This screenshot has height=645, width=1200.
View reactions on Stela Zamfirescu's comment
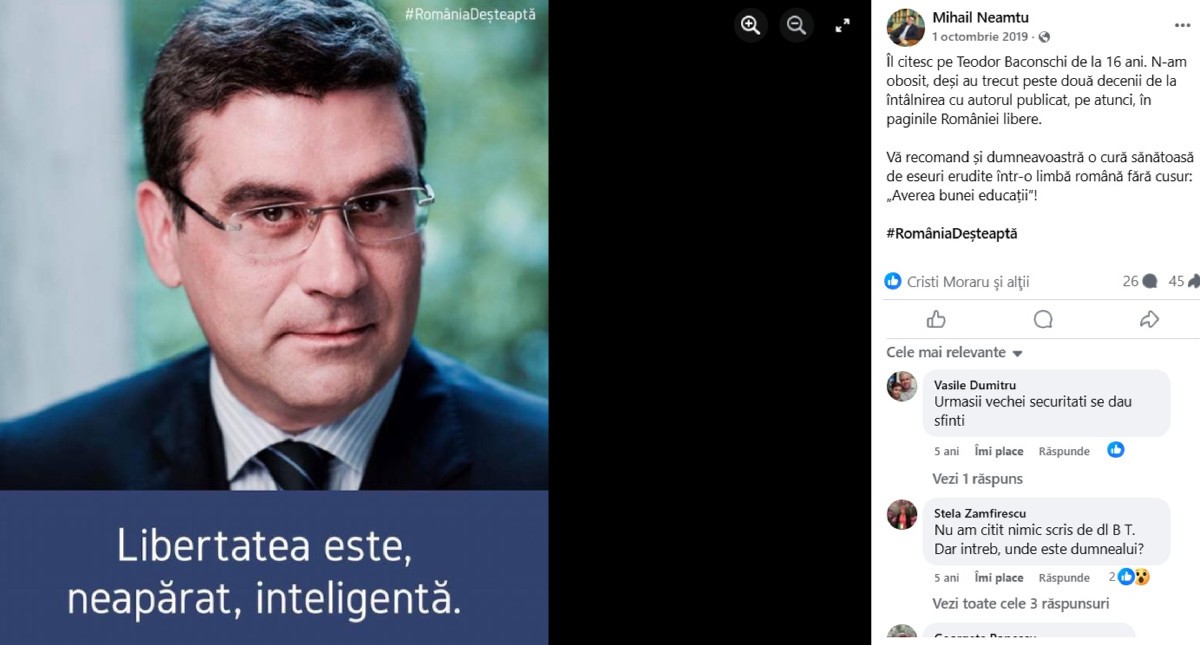coord(1129,577)
